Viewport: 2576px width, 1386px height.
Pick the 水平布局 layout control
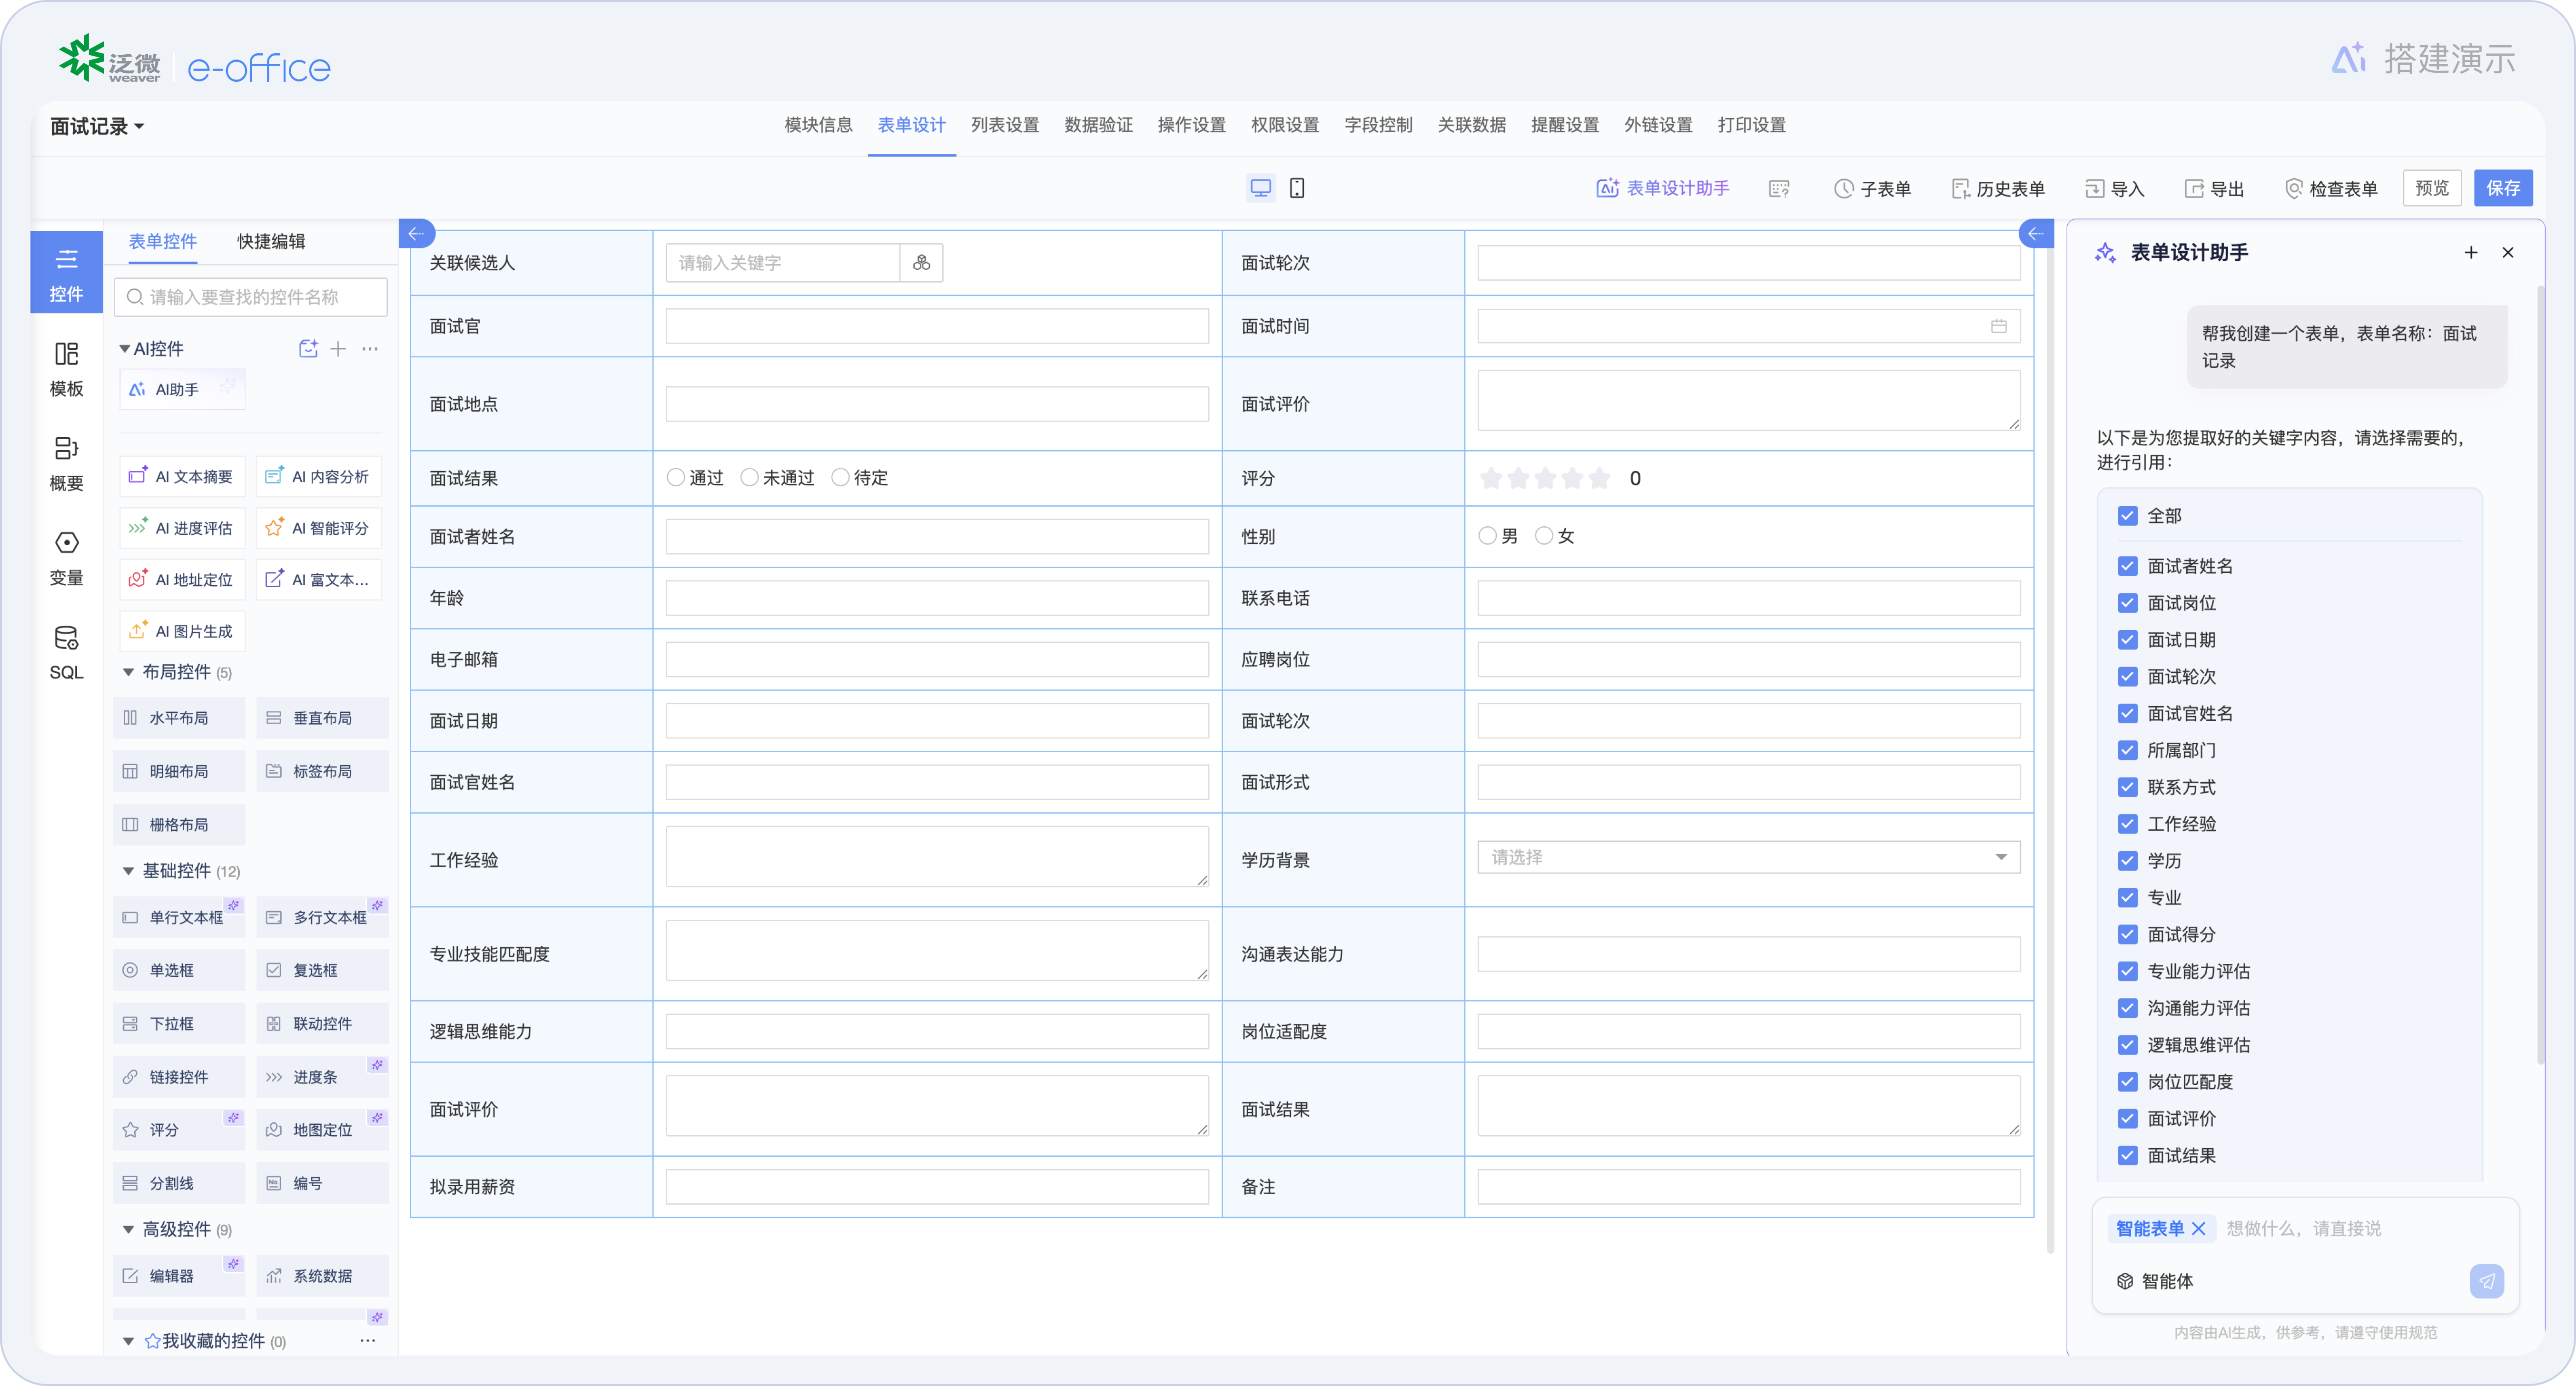click(179, 718)
